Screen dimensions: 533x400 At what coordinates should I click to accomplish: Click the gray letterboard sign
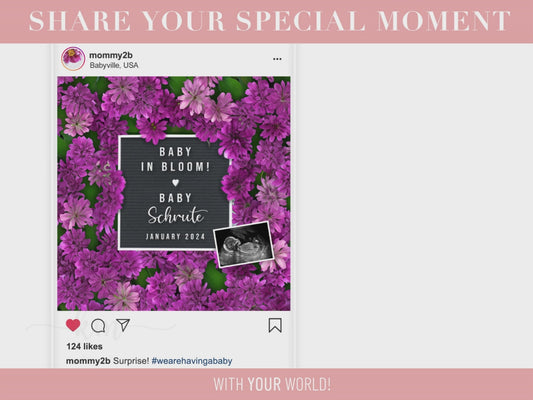174,192
